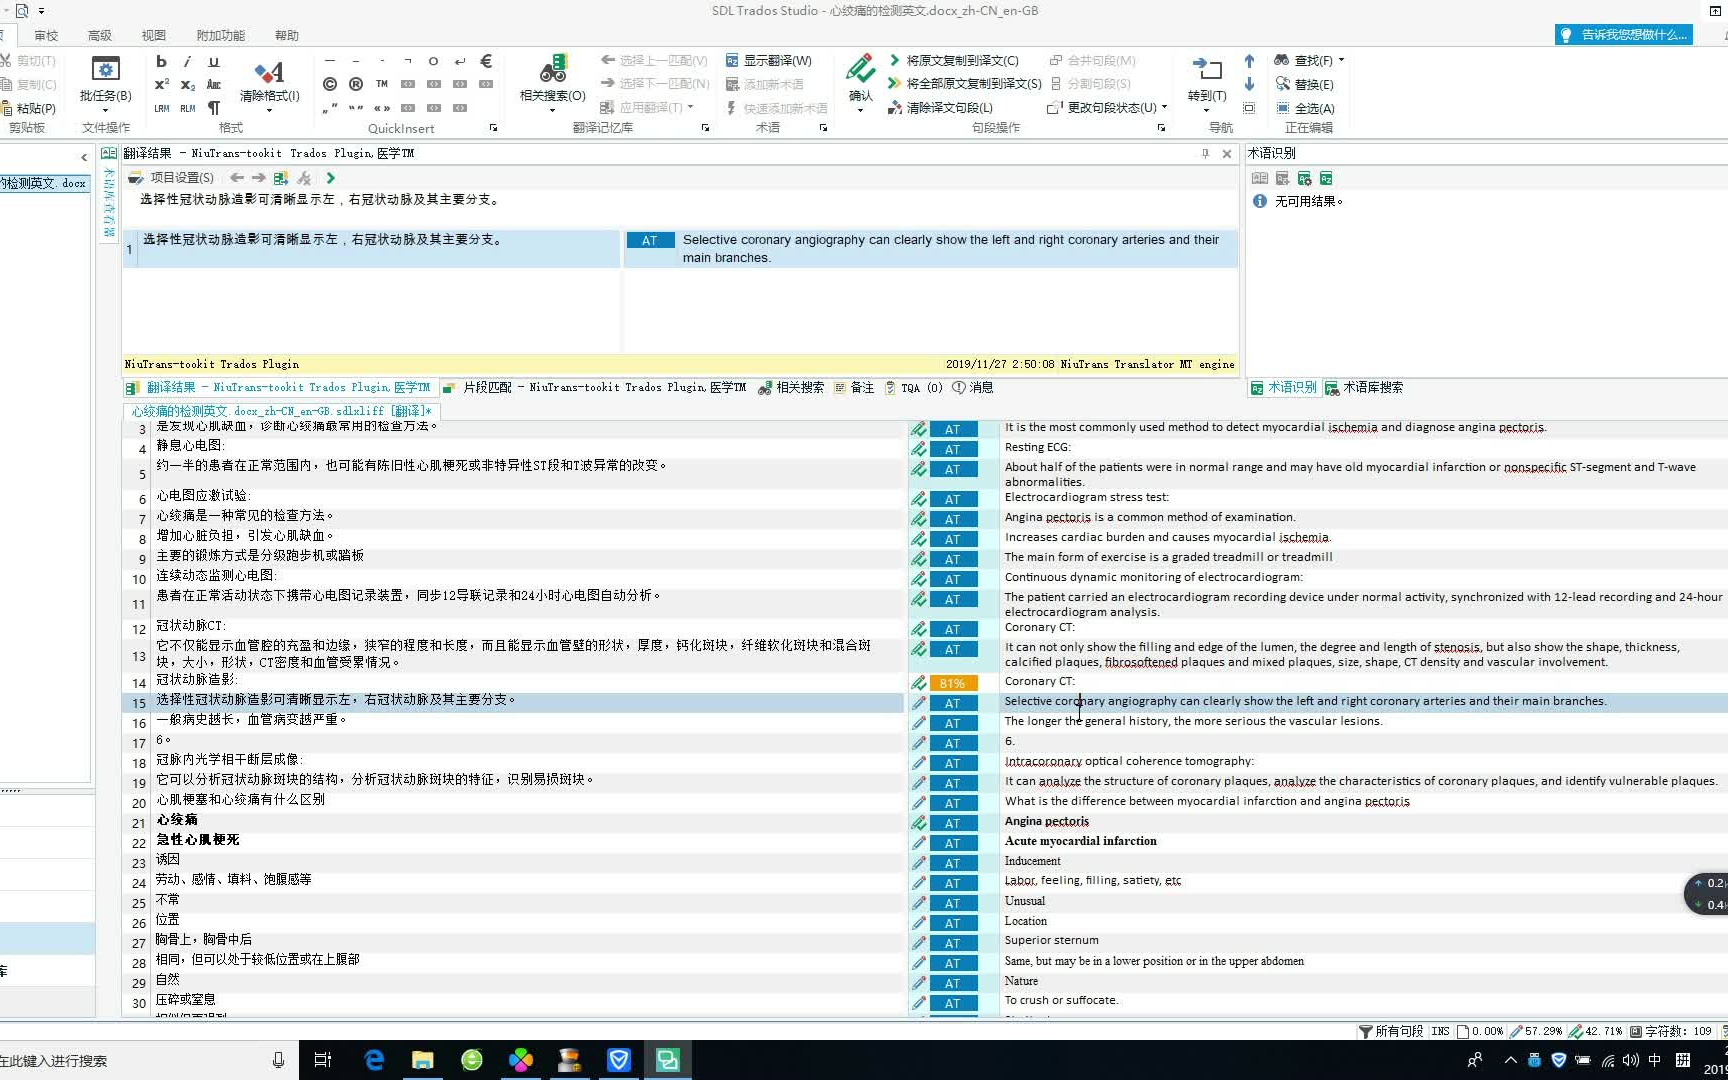Copy all sources to targets 将全部原文复制到译文
Screen dimensions: 1728x1080
click(964, 84)
